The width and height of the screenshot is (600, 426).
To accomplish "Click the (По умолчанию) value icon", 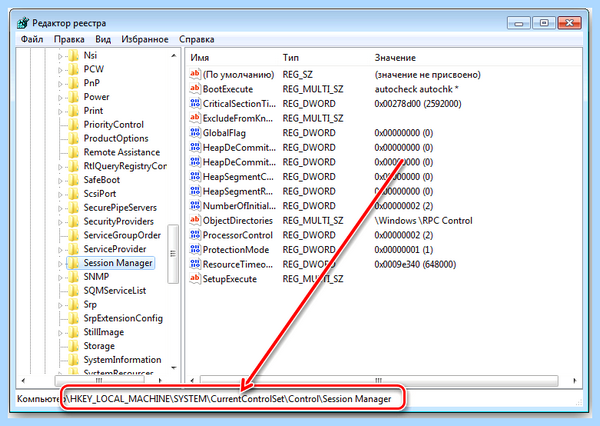I will [x=195, y=74].
